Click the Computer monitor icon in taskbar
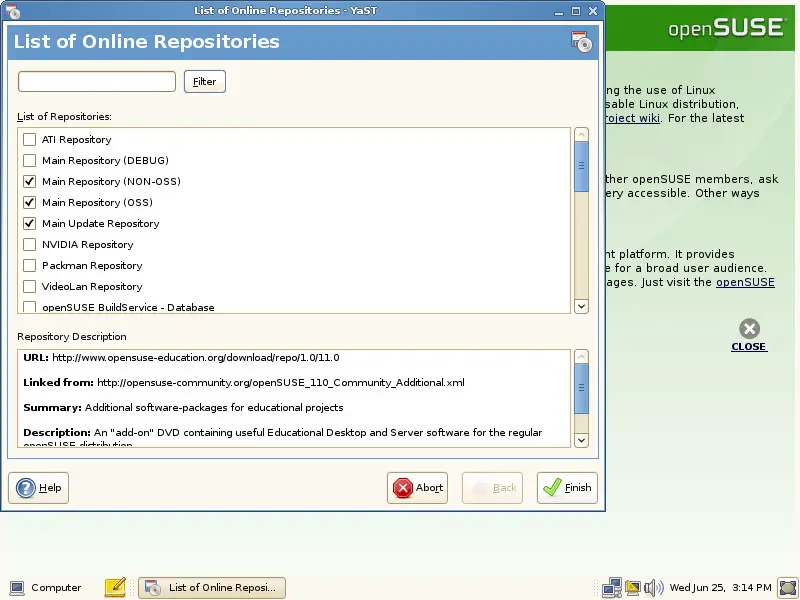Image resolution: width=800 pixels, height=600 pixels. pyautogui.click(x=17, y=588)
